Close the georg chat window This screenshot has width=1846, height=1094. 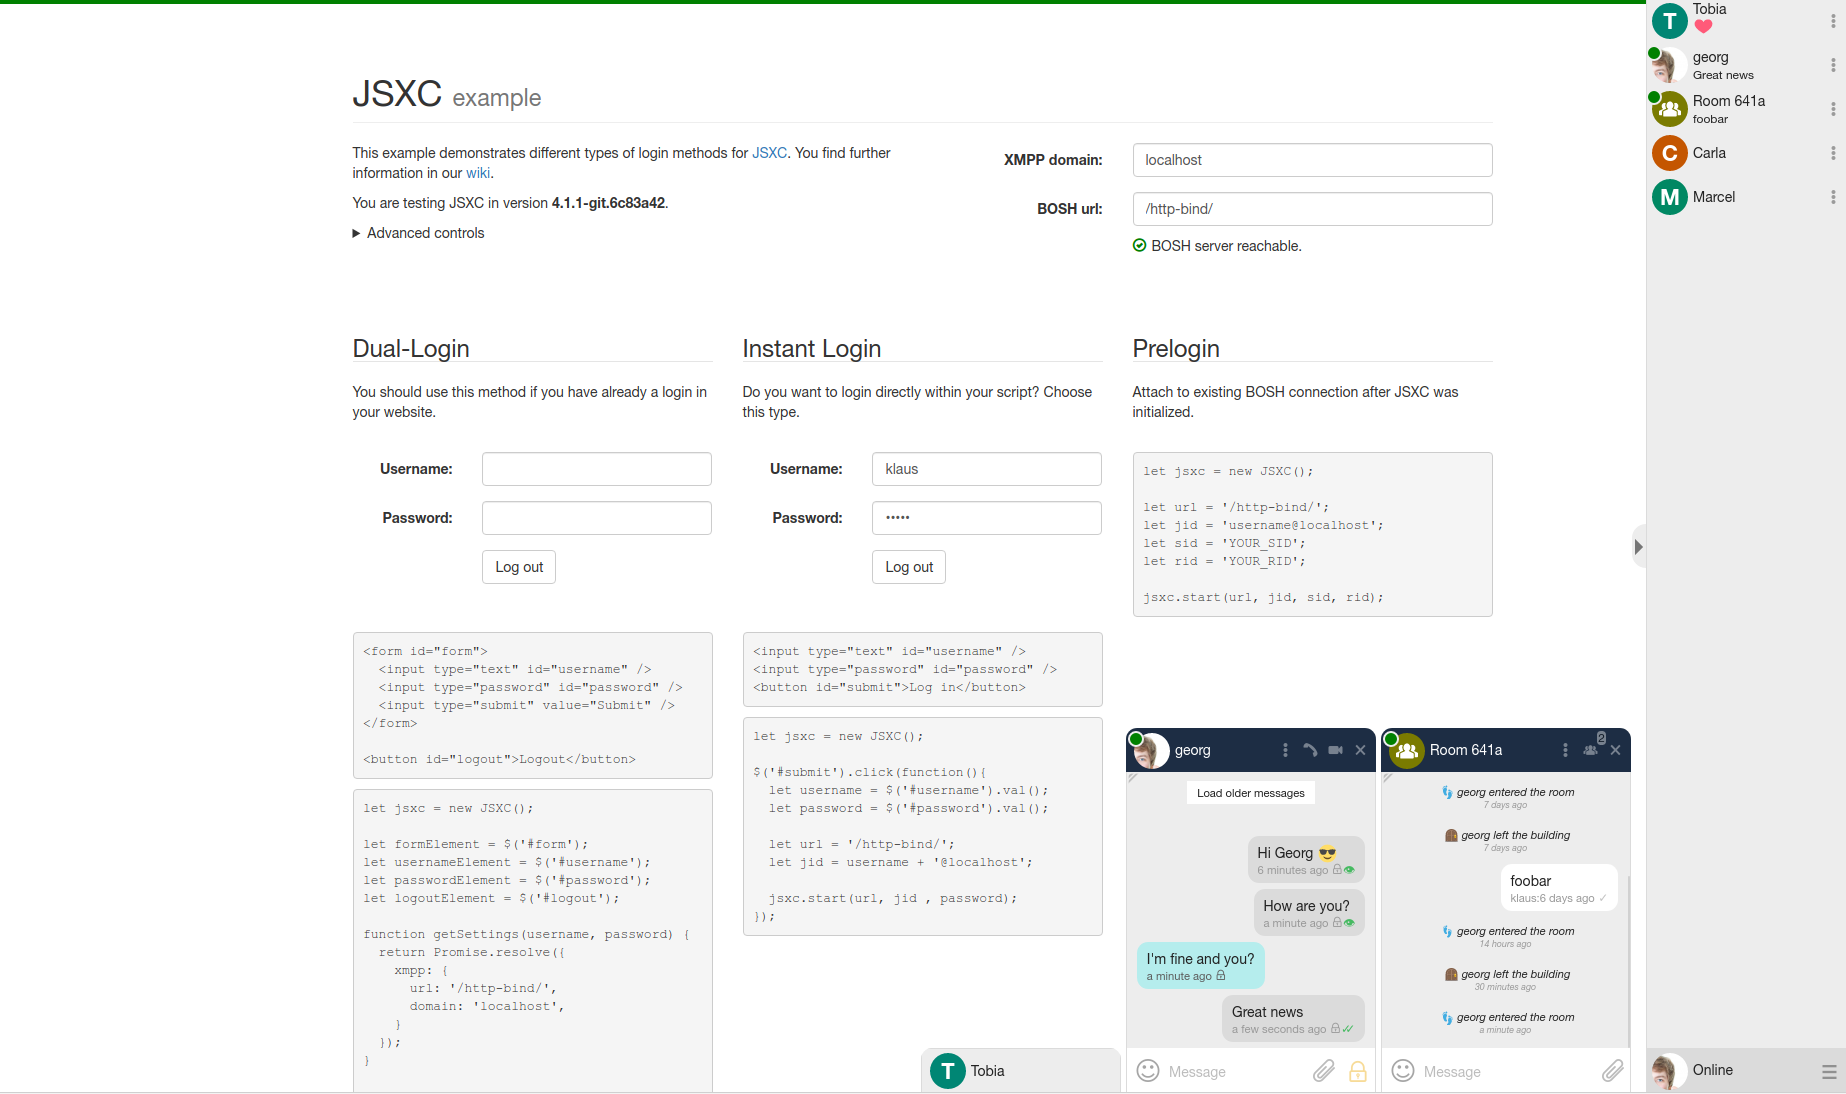coord(1360,750)
